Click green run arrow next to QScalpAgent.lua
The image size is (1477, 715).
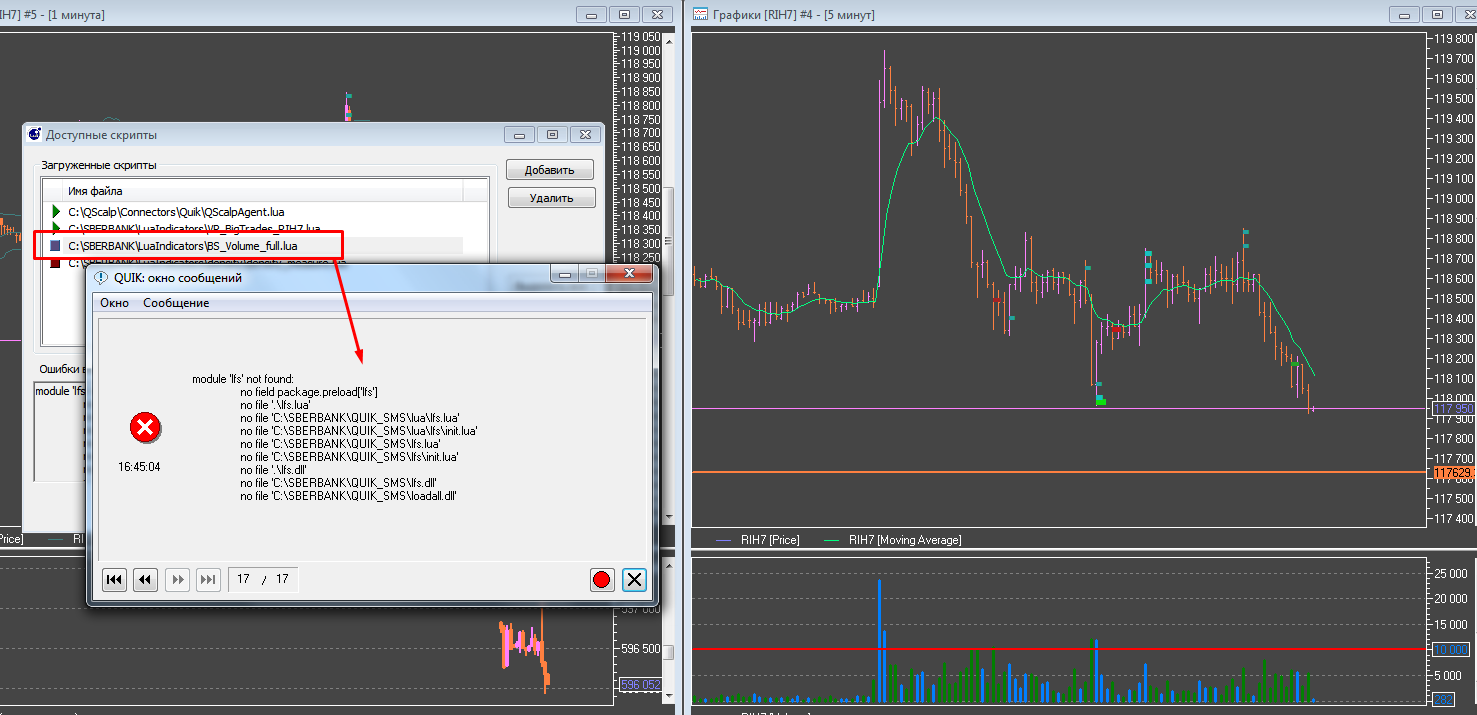click(x=56, y=212)
